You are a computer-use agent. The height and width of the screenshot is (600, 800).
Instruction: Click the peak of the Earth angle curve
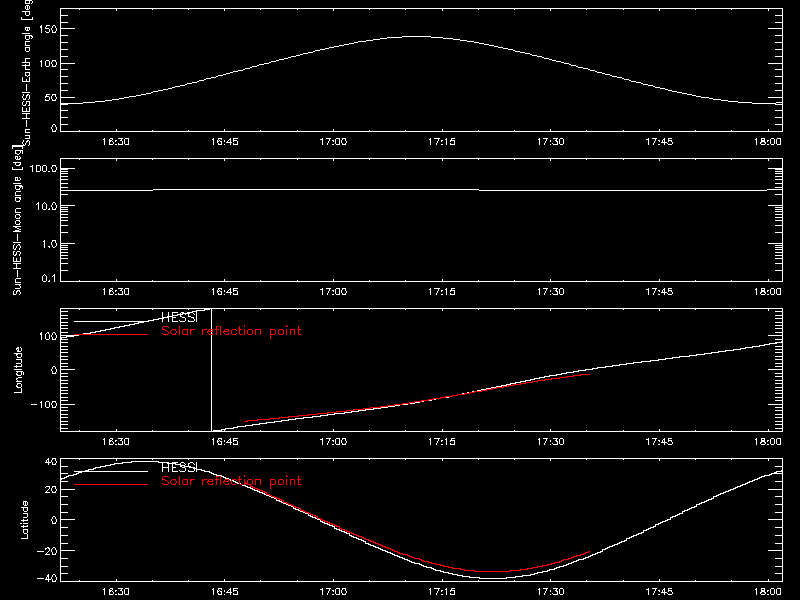pos(418,36)
